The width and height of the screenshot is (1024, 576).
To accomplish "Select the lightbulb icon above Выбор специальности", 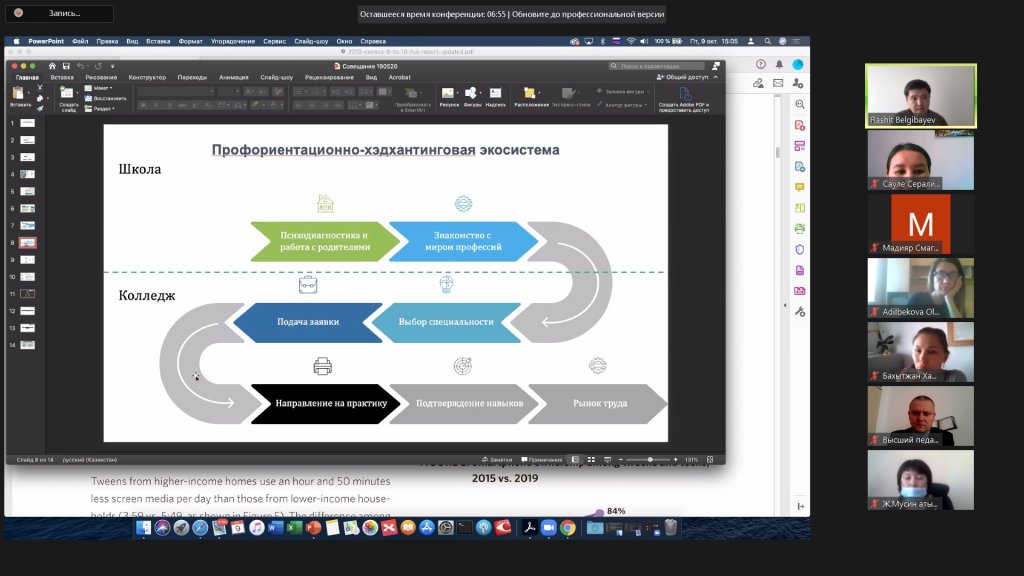I will click(x=446, y=284).
